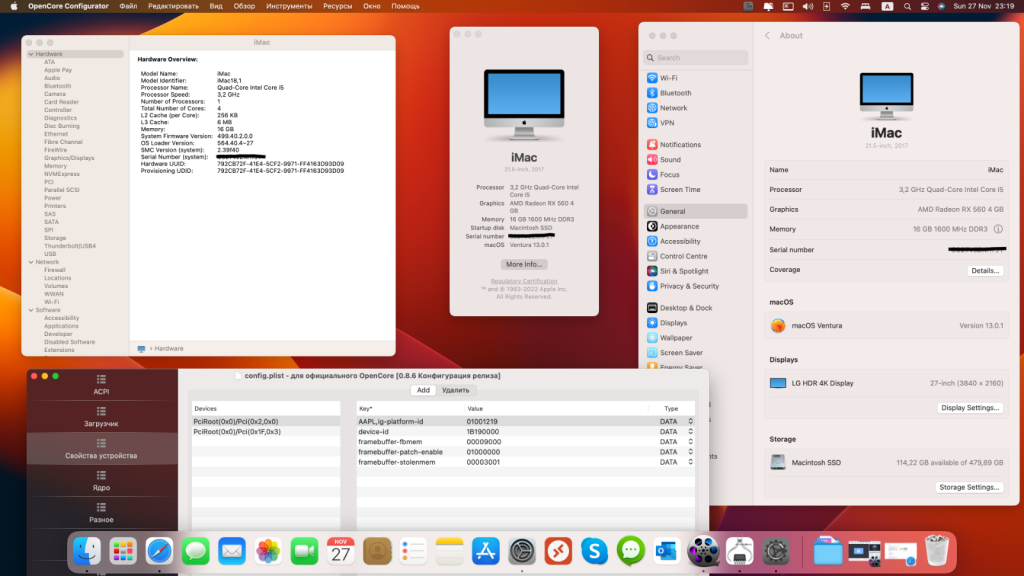Open the ACPI section in OpenCore Configurator
Image resolution: width=1024 pixels, height=576 pixels.
tap(101, 384)
